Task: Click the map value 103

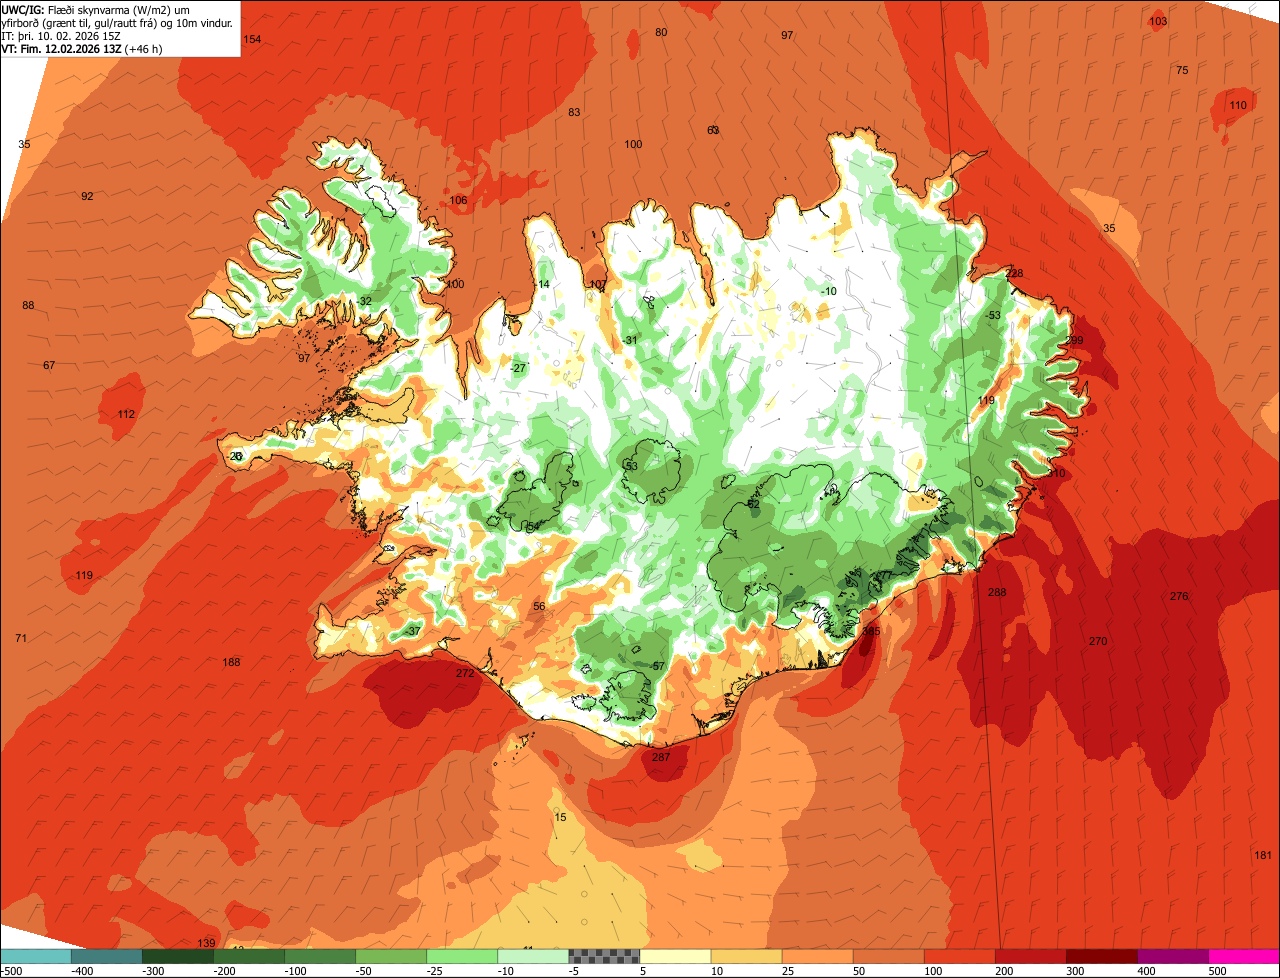Action: tap(1158, 21)
